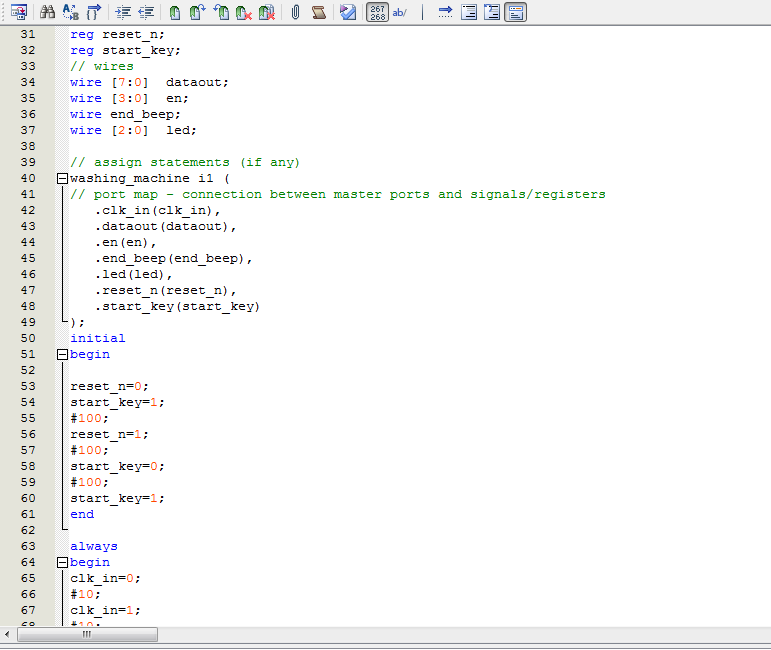
Task: Click the leftmost toolbar icon
Action: click(18, 12)
